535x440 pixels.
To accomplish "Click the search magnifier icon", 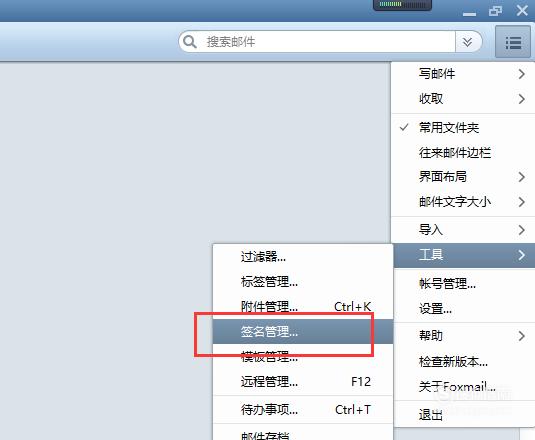I will point(190,42).
